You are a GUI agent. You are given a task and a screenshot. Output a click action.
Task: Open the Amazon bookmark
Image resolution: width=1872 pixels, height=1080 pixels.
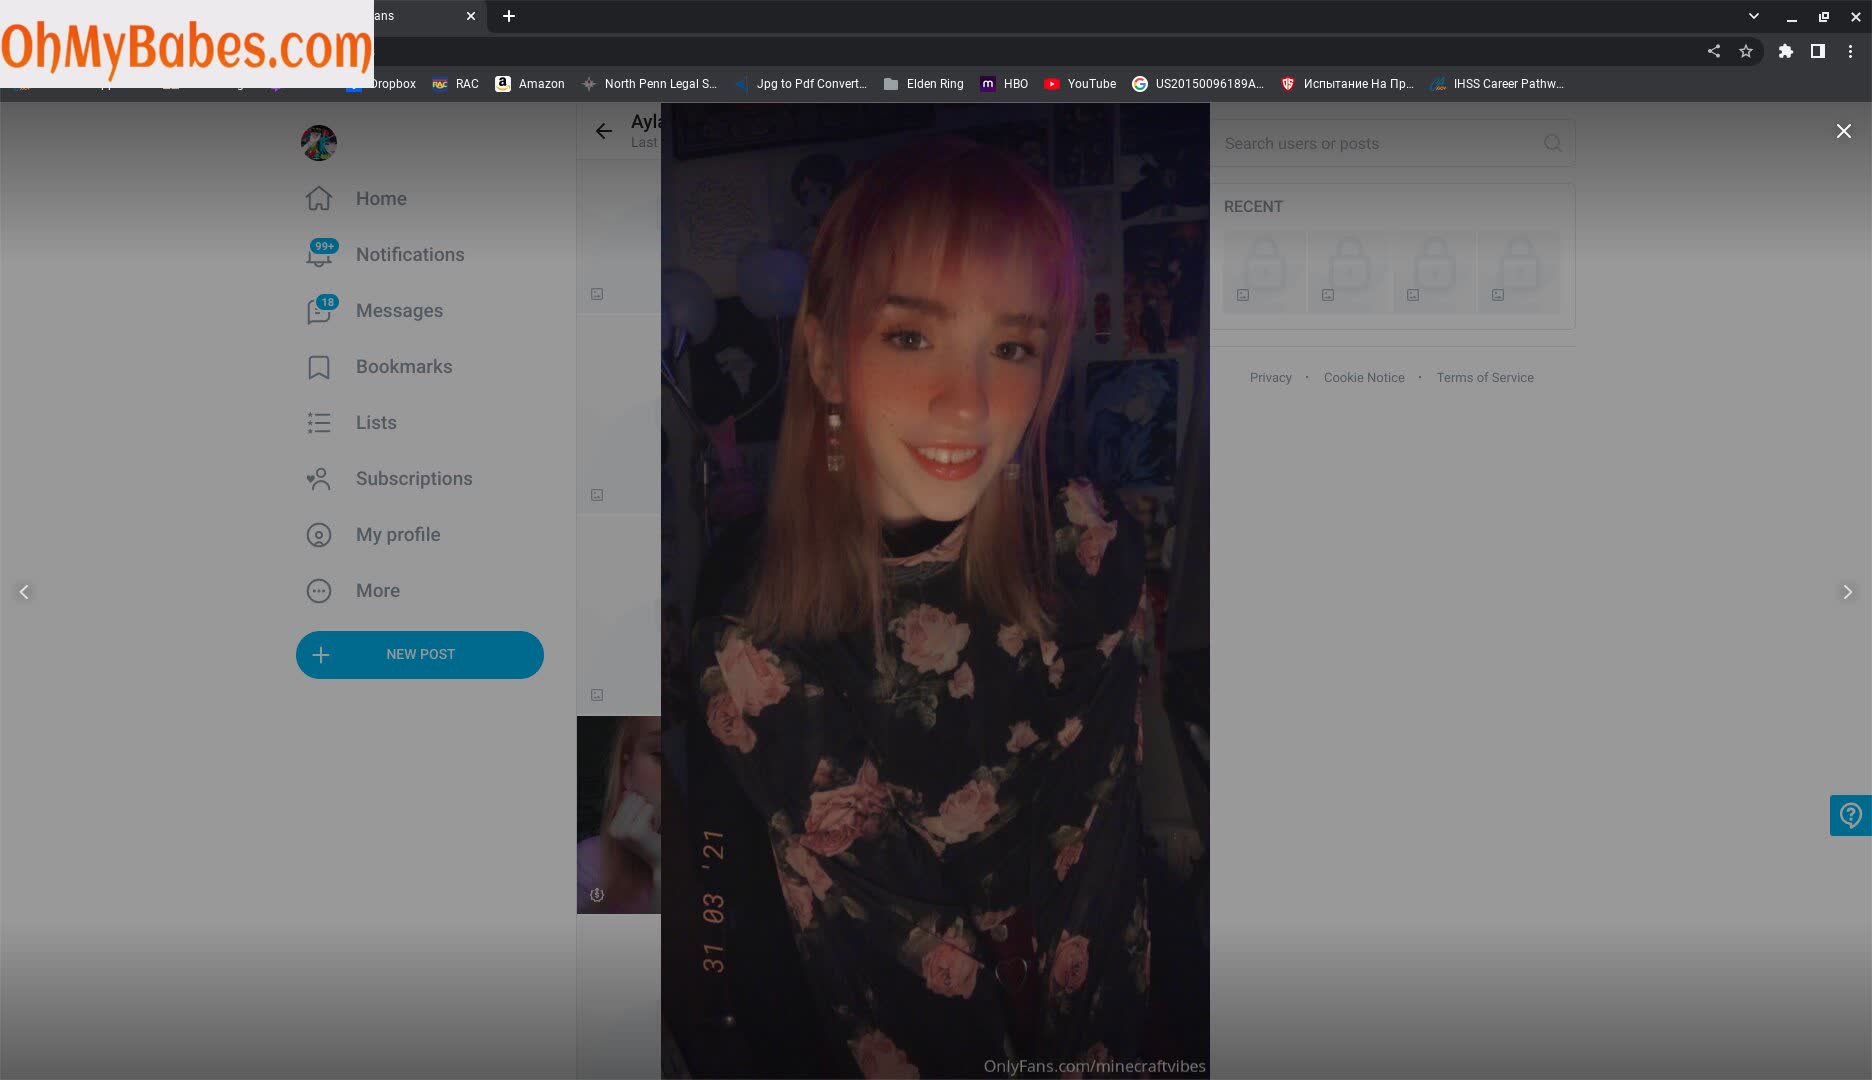click(x=530, y=84)
